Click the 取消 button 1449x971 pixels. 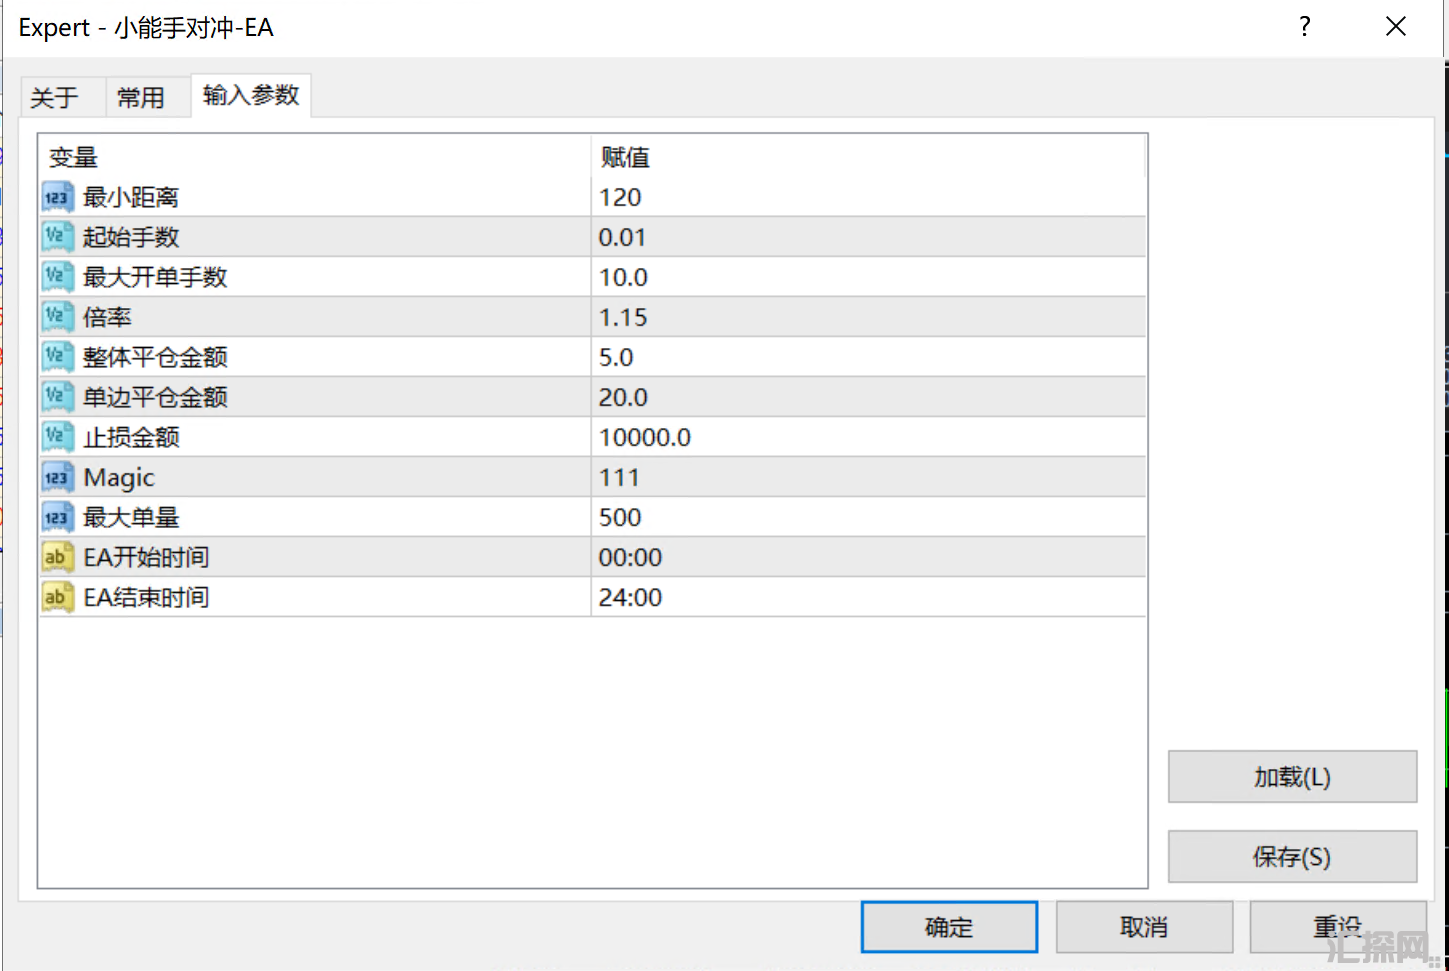pos(1144,927)
